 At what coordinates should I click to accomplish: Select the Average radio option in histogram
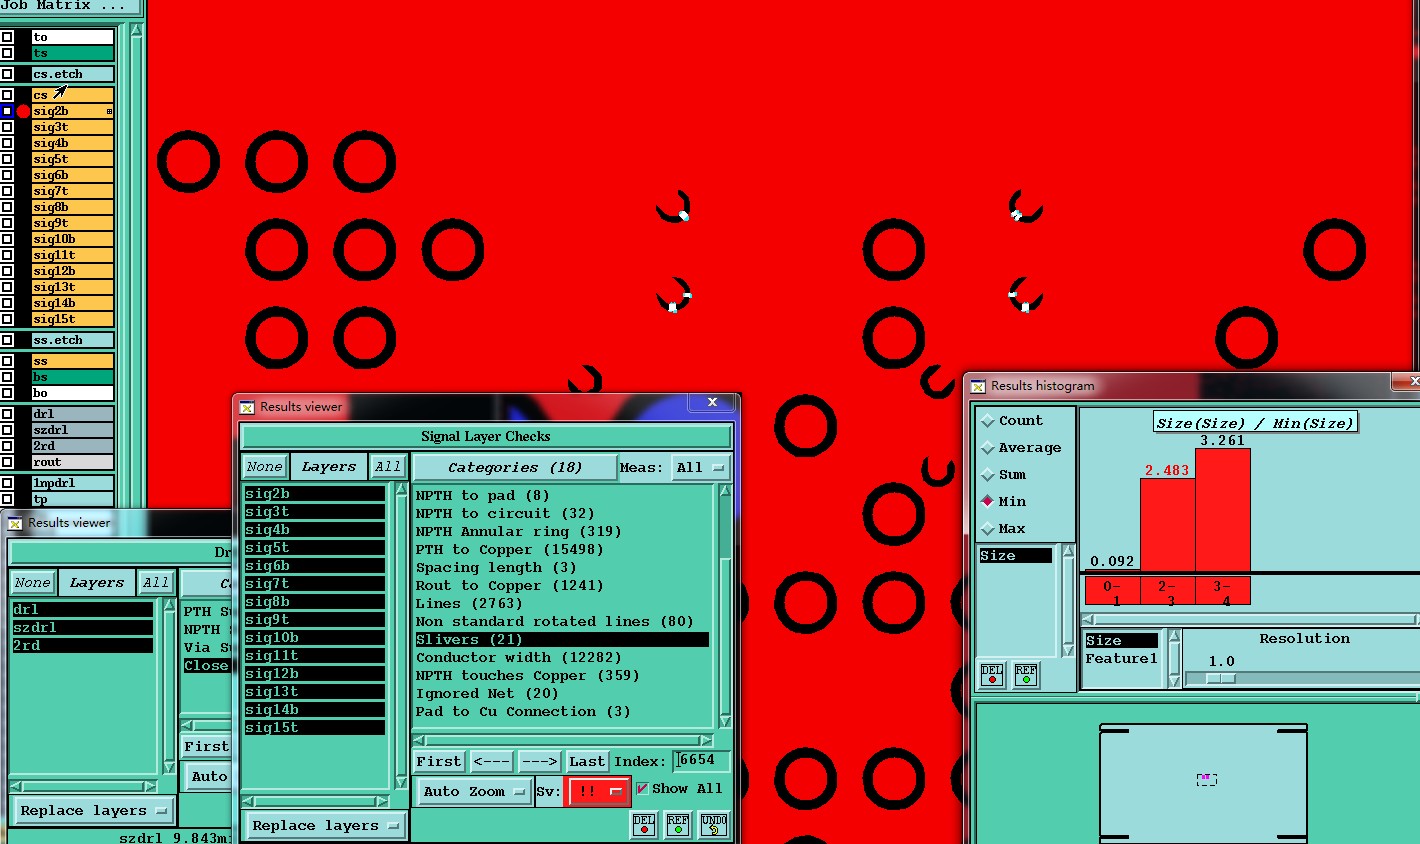(988, 448)
